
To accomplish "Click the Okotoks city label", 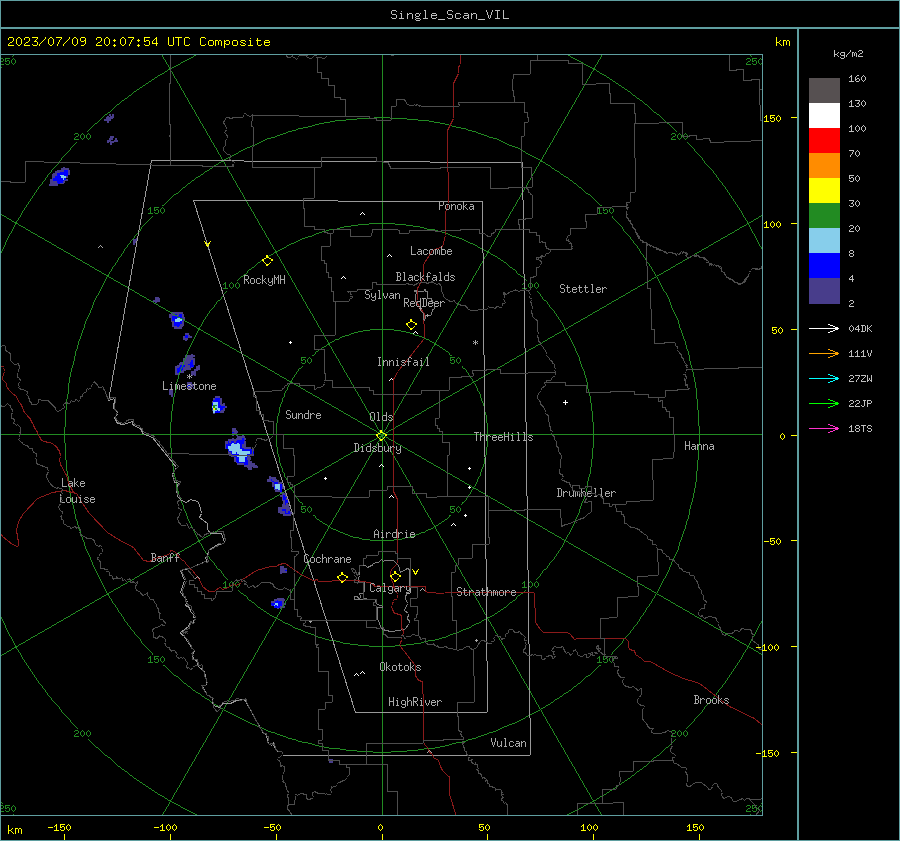I will (x=400, y=667).
